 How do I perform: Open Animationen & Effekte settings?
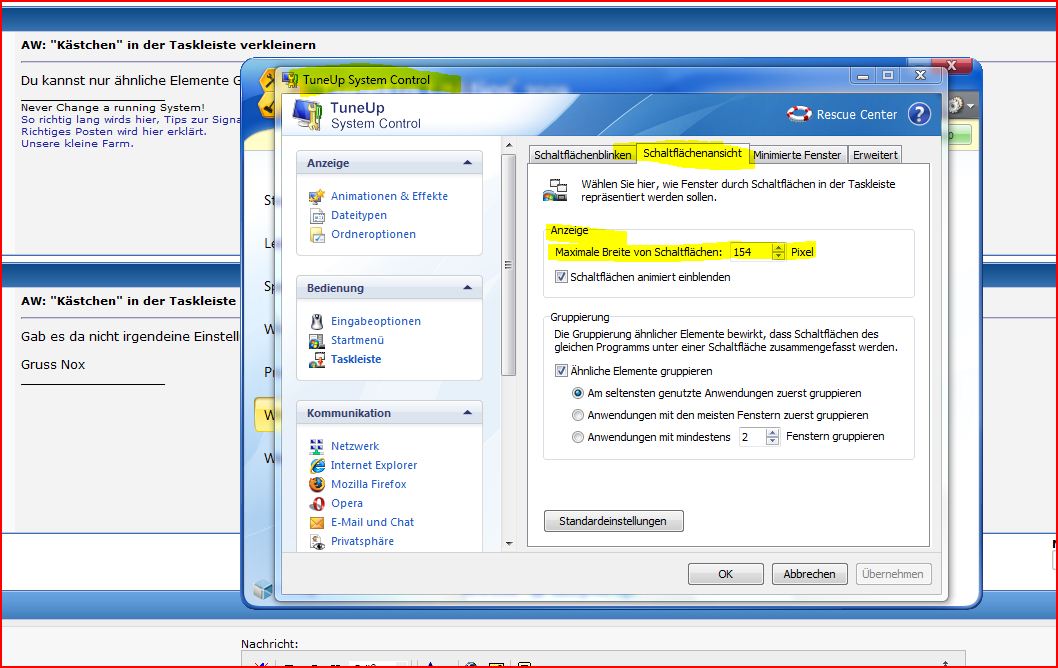(x=389, y=196)
